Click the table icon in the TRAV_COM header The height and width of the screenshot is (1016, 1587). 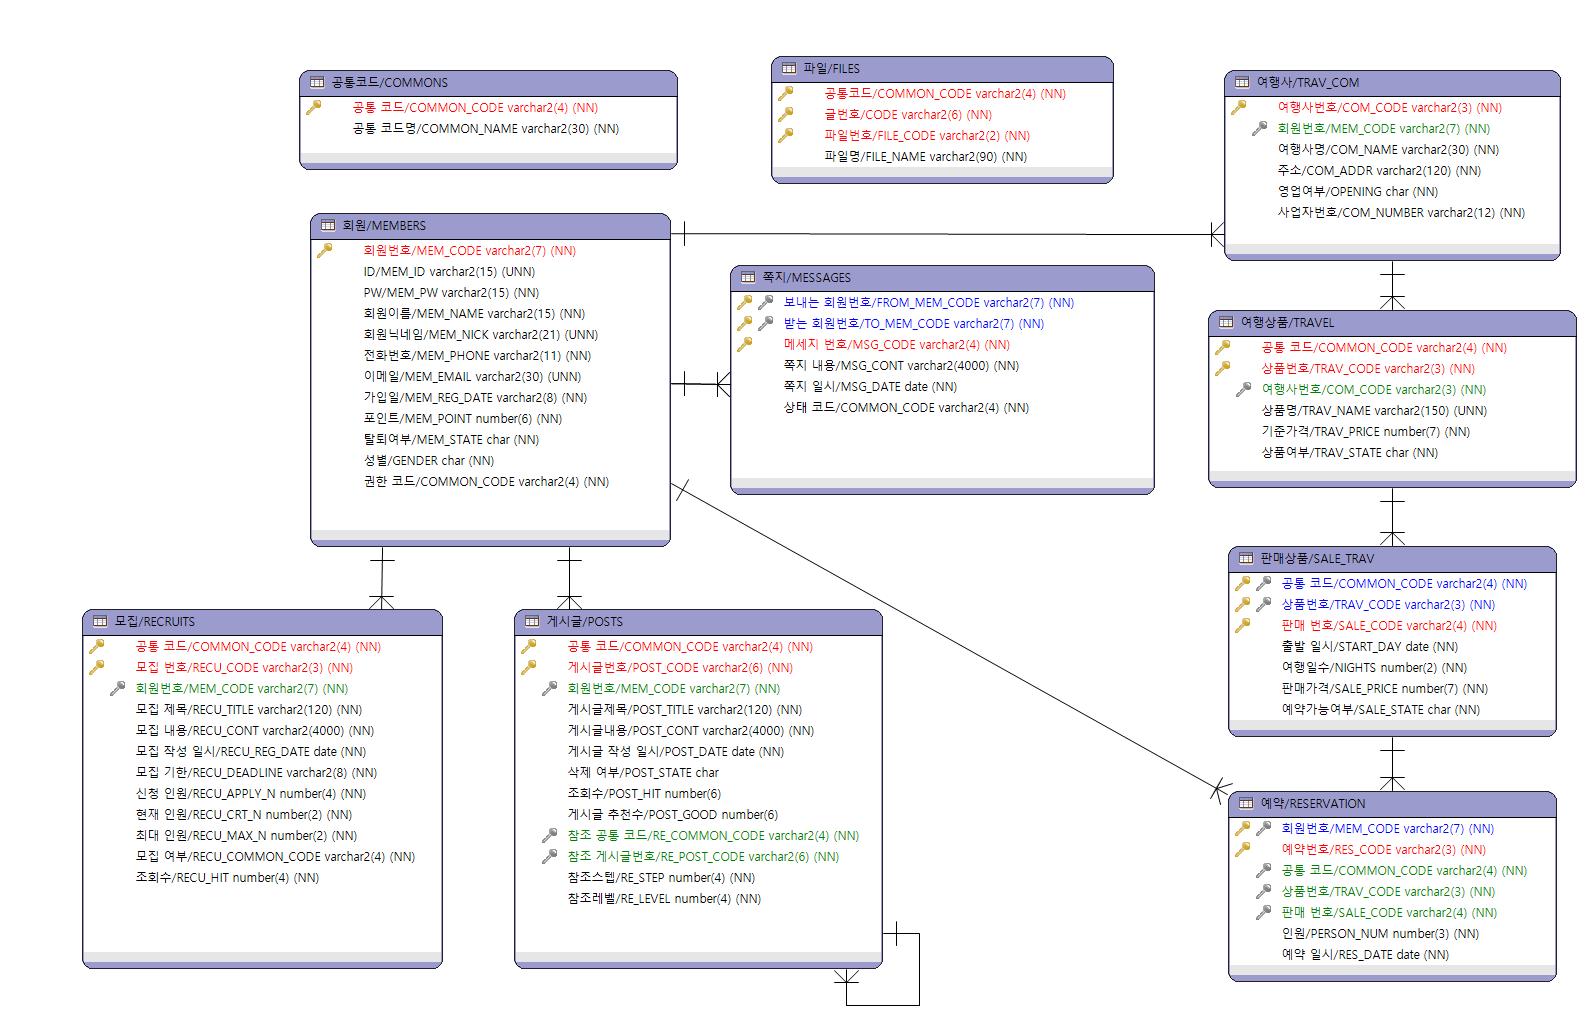(x=1242, y=82)
